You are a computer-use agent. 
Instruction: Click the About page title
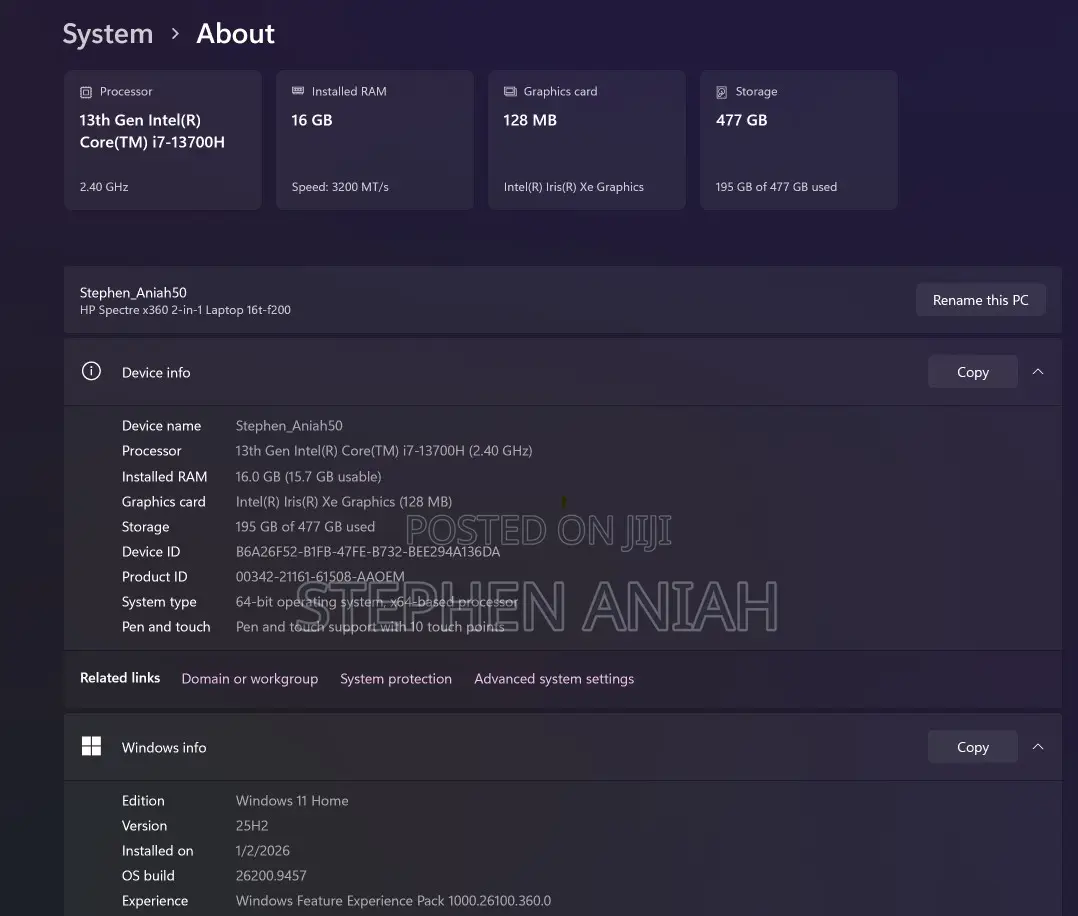click(x=236, y=34)
